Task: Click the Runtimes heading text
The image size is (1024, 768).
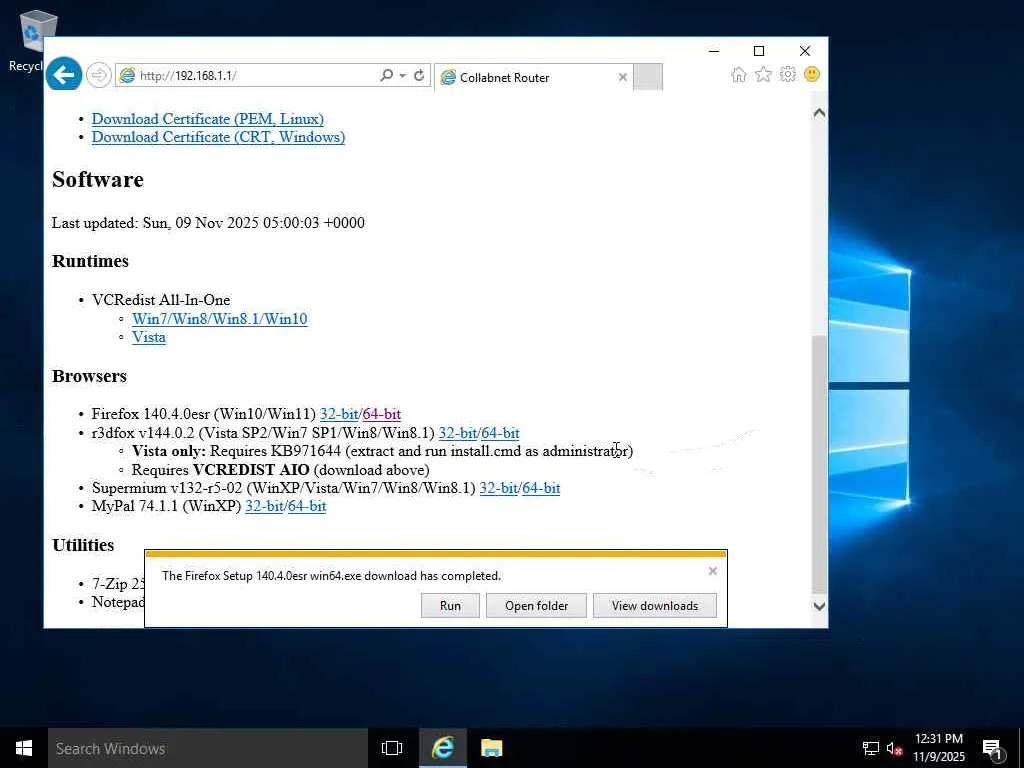Action: click(90, 261)
